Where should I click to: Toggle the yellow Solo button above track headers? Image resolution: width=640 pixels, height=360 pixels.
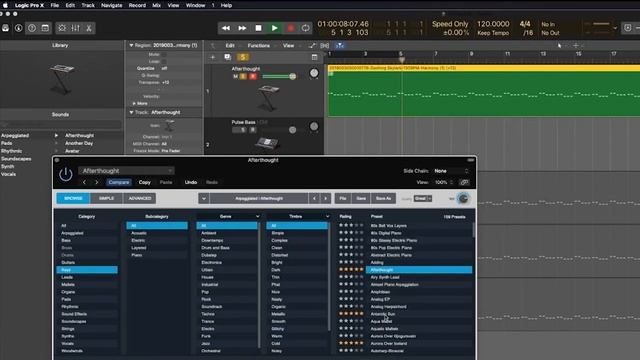coord(243,57)
